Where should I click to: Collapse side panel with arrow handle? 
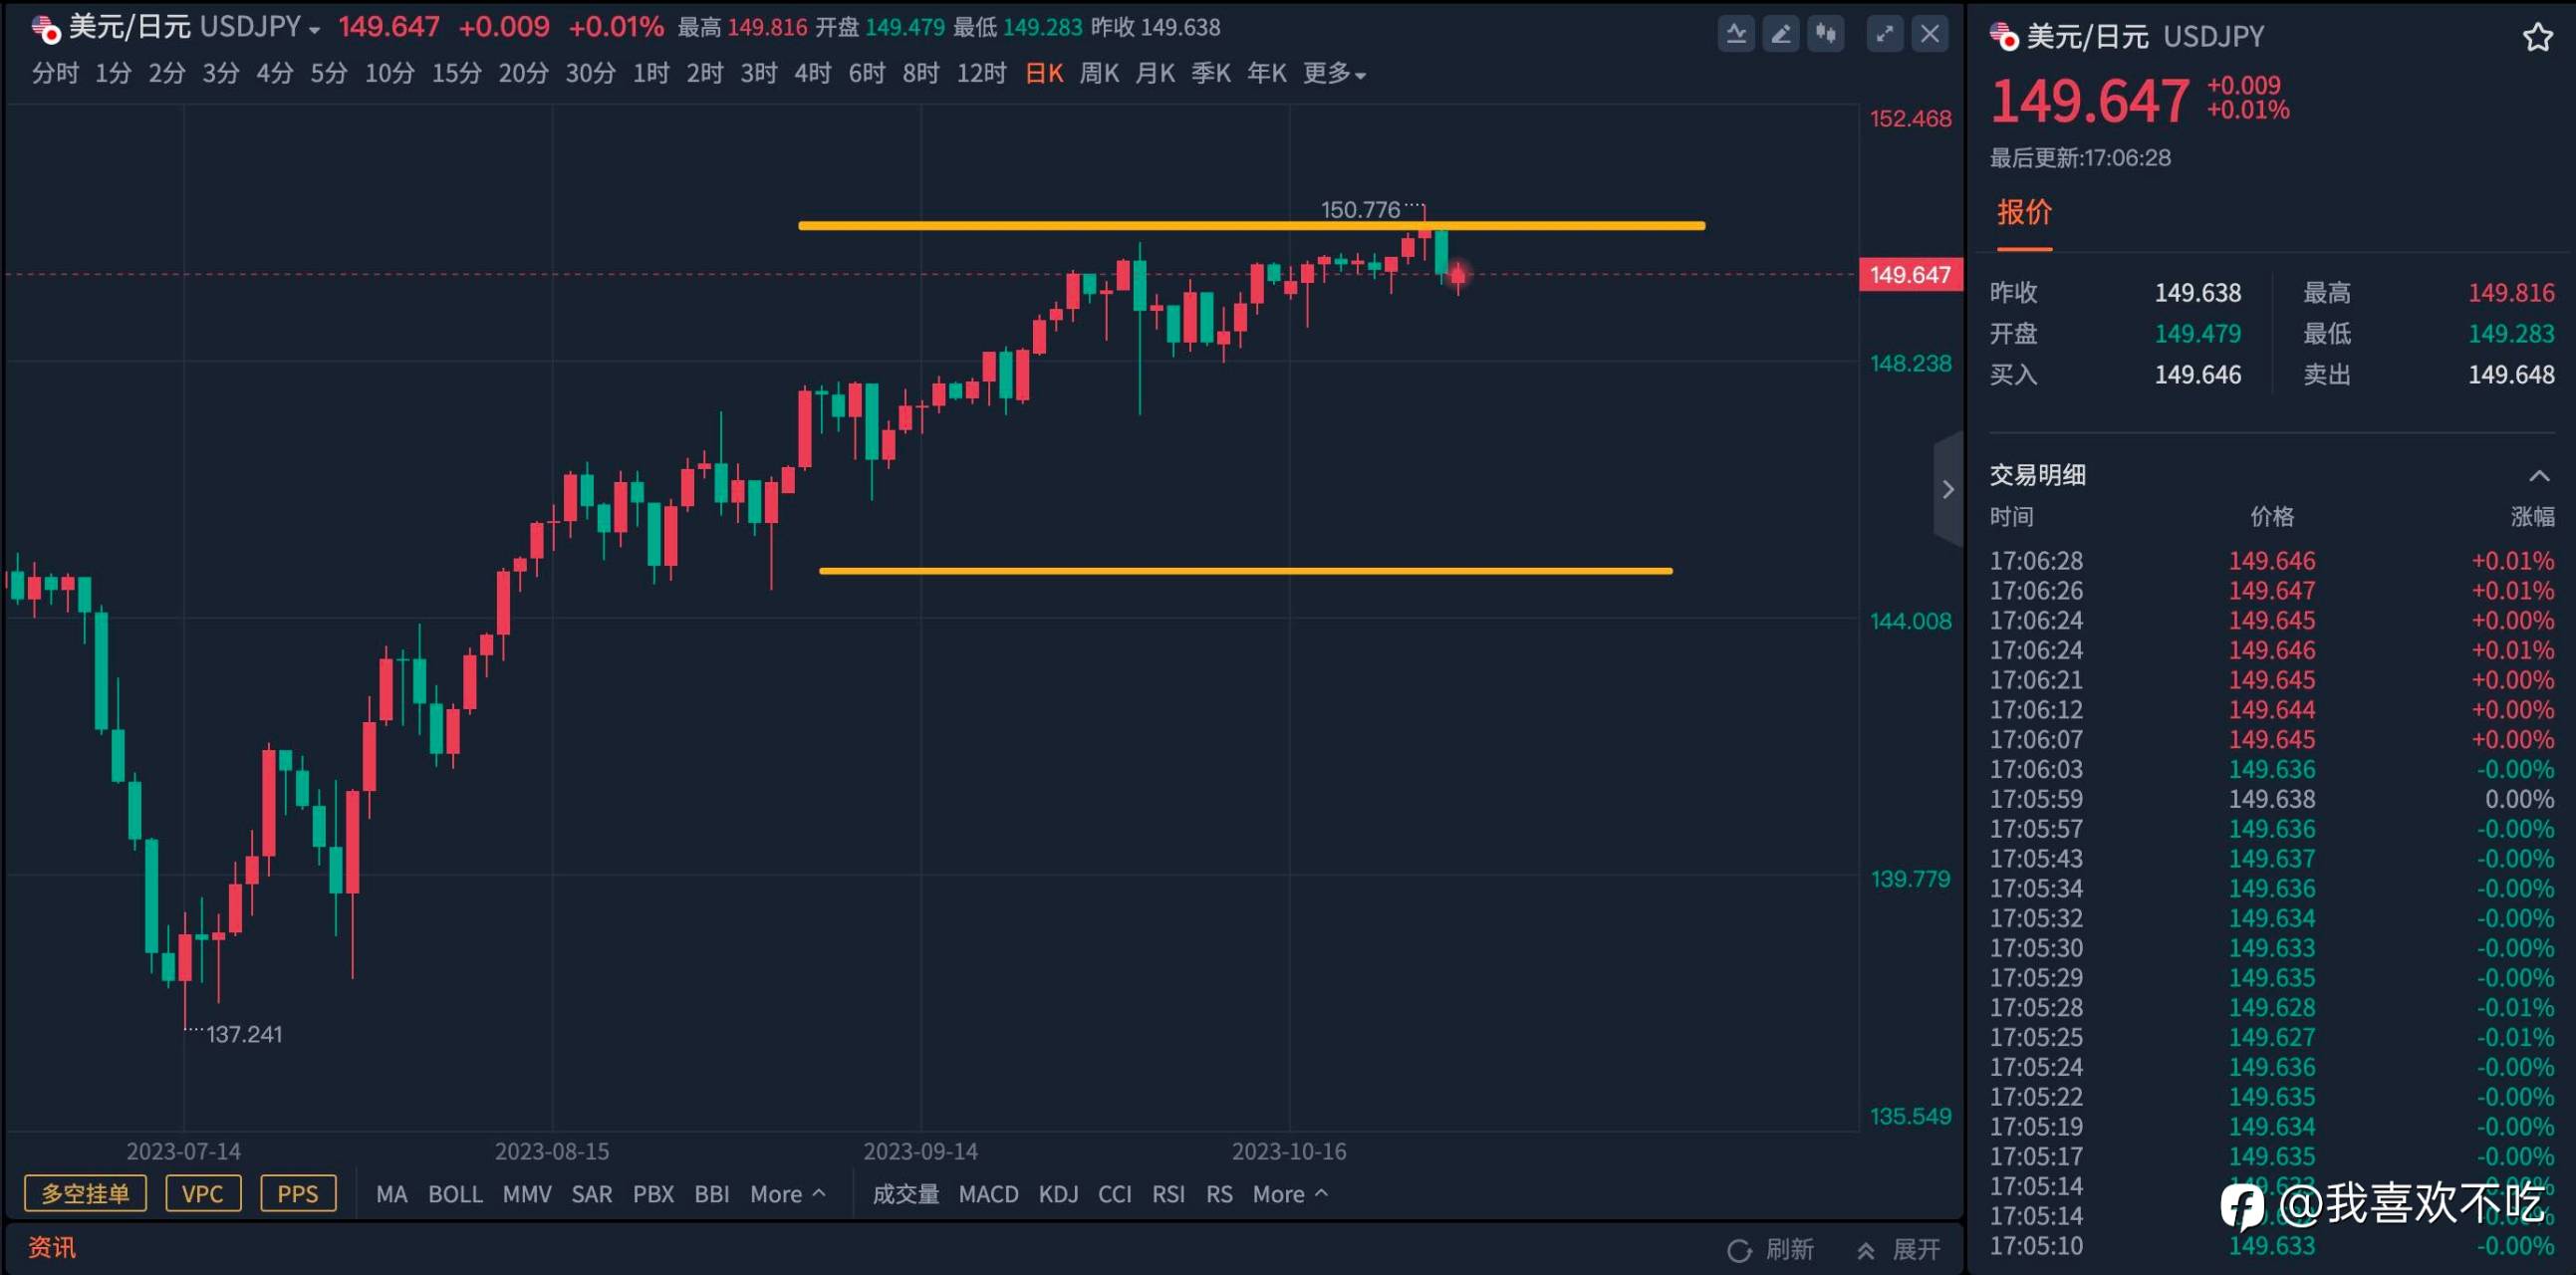point(1947,489)
